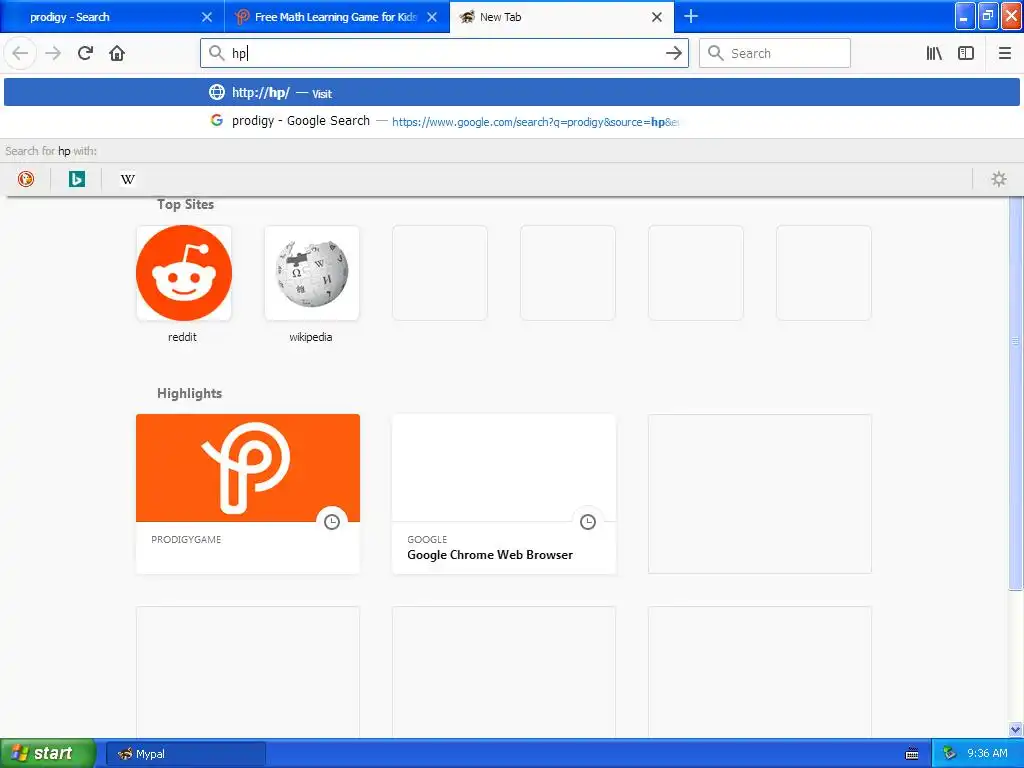Screen dimensions: 1024x768
Task: Click scrollbar down arrow
Action: point(1016,729)
